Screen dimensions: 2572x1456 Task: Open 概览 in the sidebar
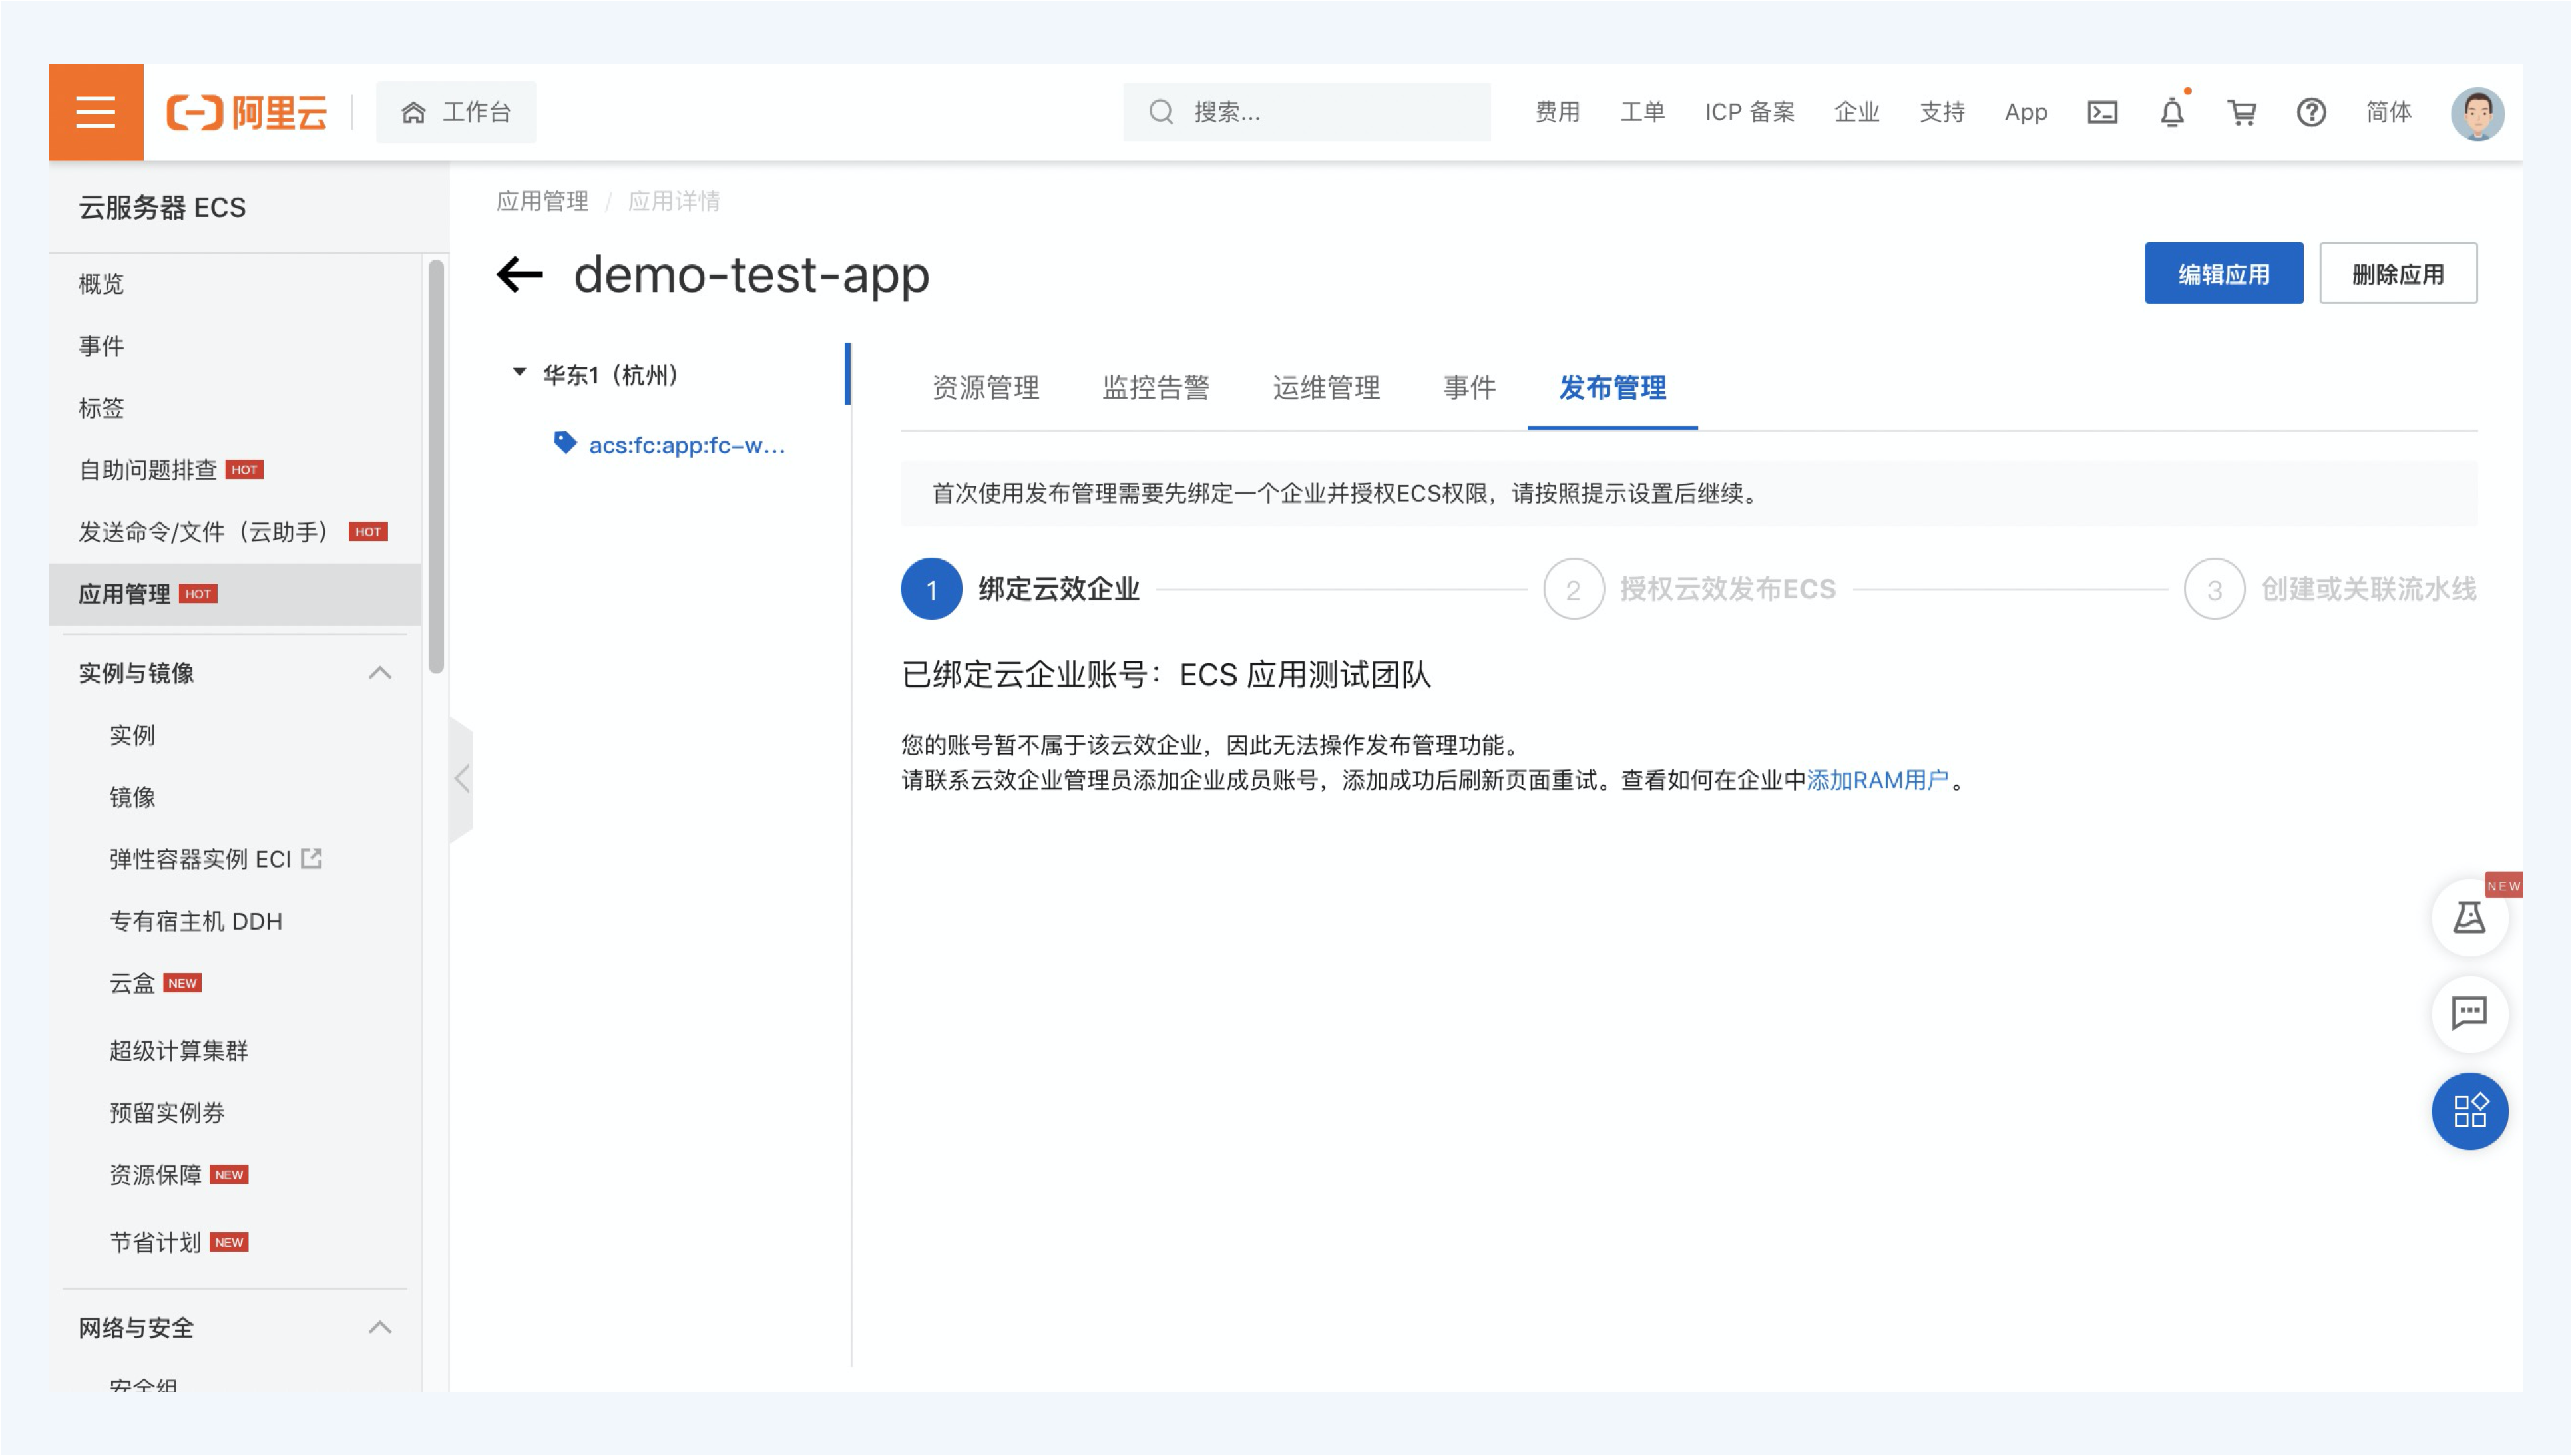[x=101, y=284]
